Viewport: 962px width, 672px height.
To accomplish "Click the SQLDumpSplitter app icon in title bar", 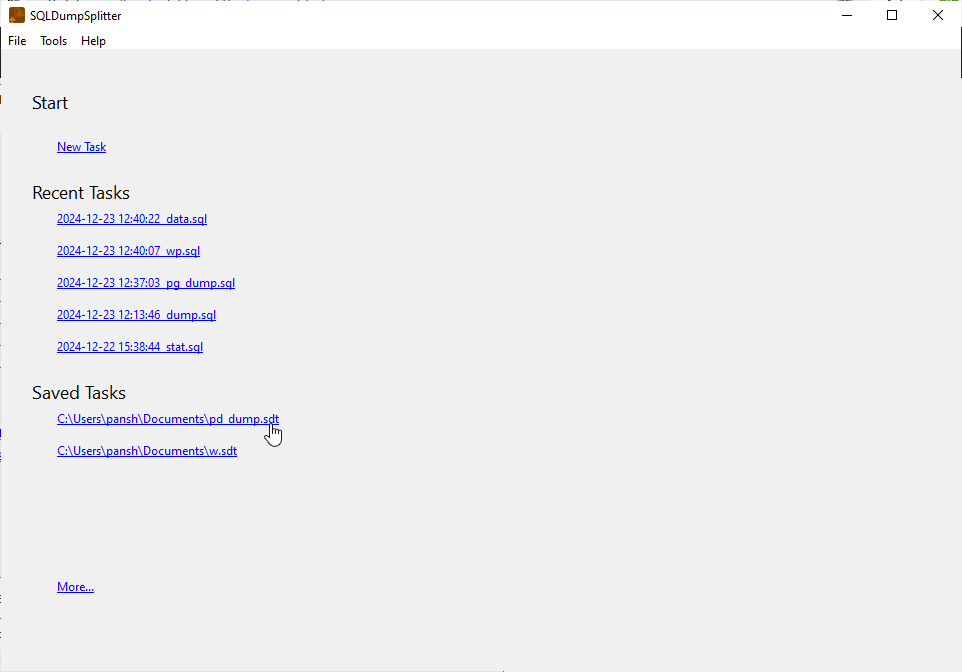I will (17, 15).
